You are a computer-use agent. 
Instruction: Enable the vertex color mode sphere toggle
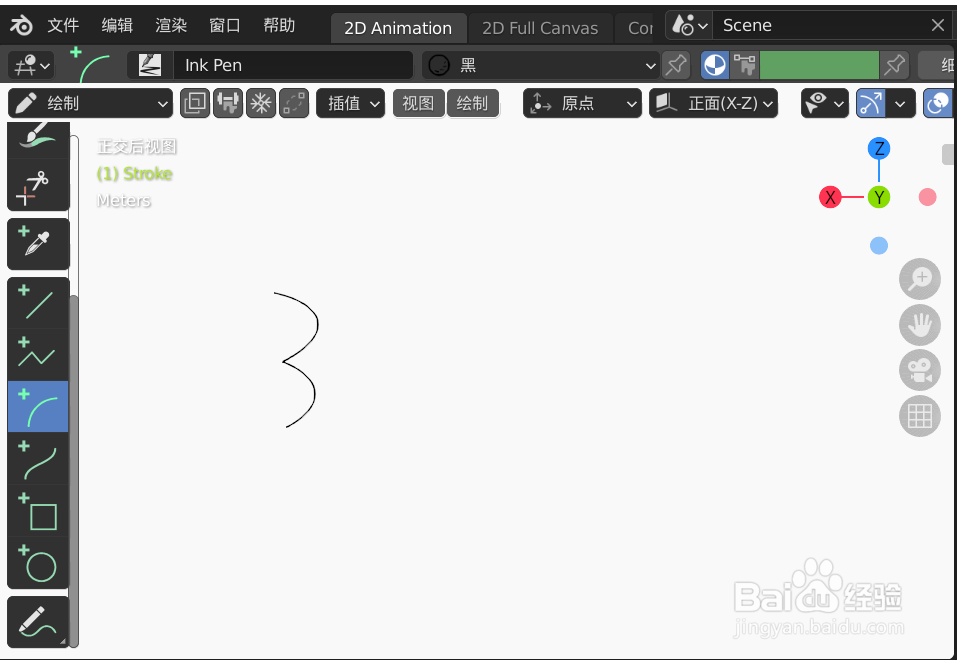tap(714, 64)
